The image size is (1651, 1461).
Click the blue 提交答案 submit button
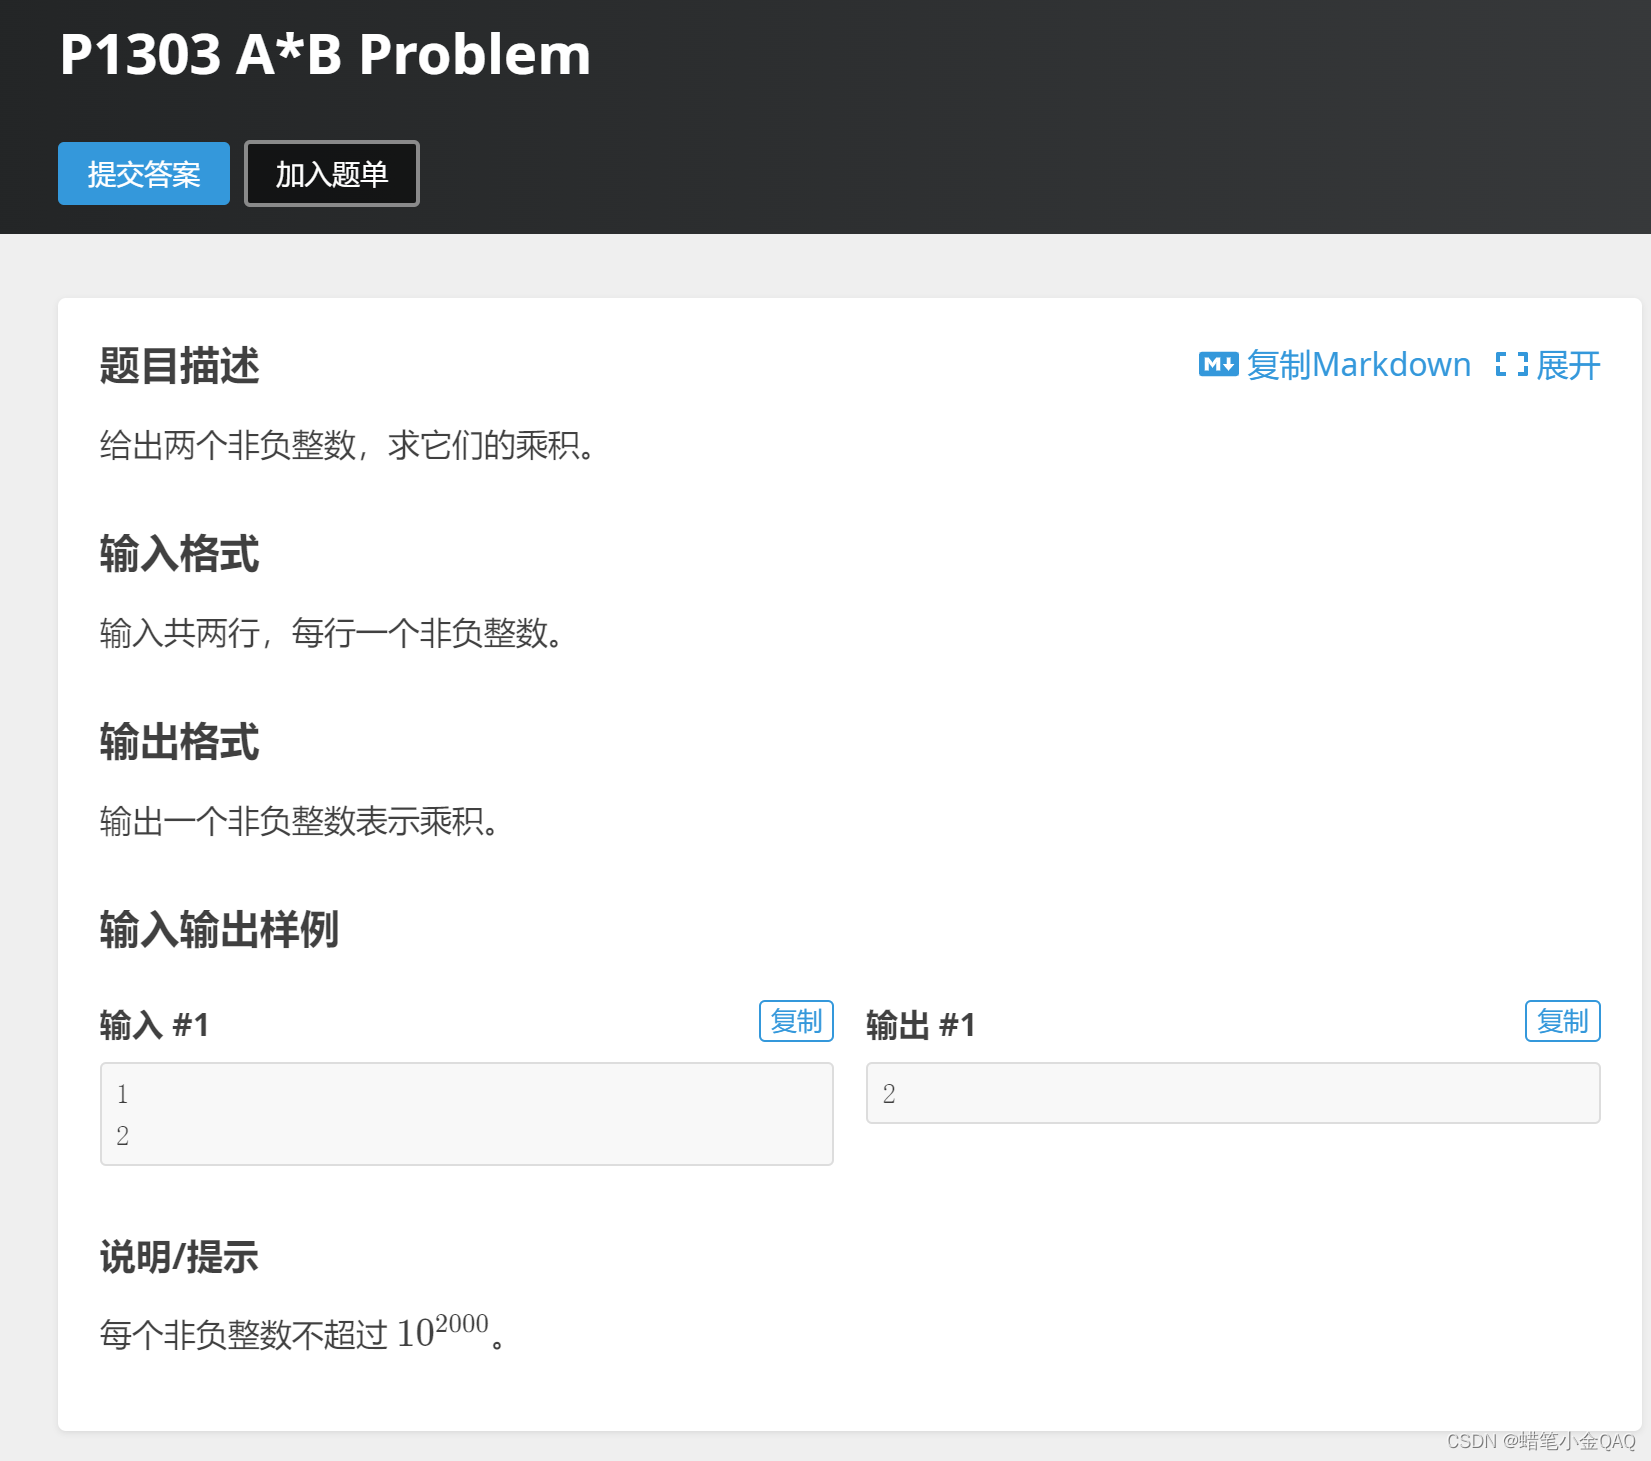point(144,174)
